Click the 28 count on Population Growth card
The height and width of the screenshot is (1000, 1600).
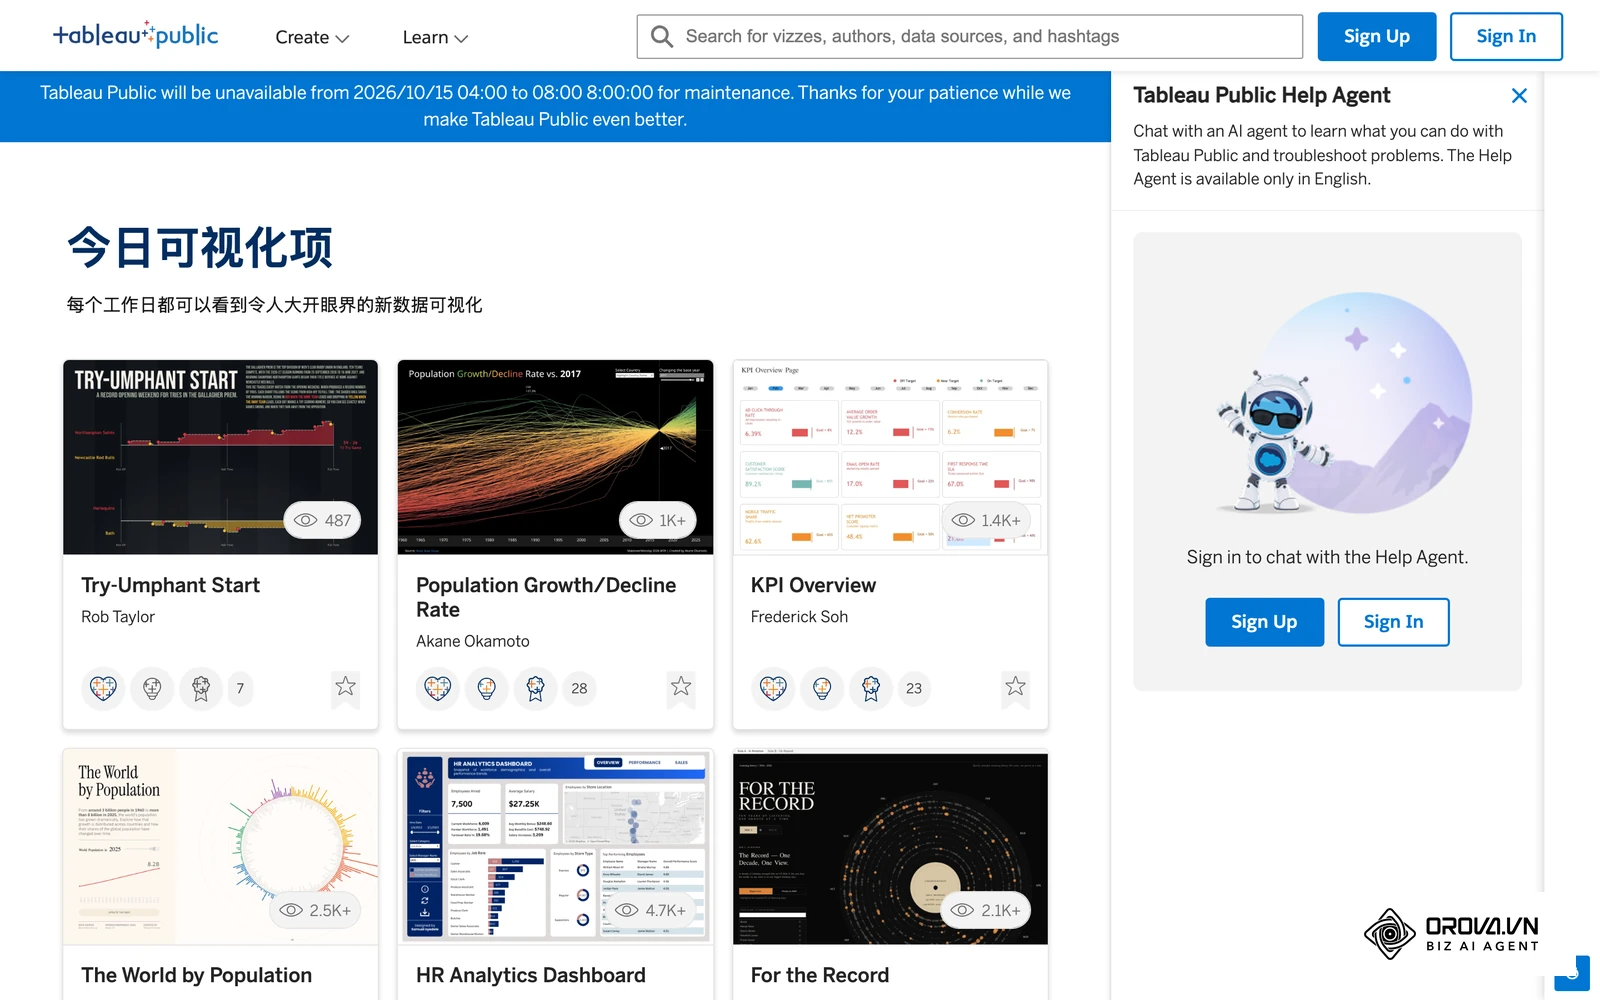click(x=579, y=688)
